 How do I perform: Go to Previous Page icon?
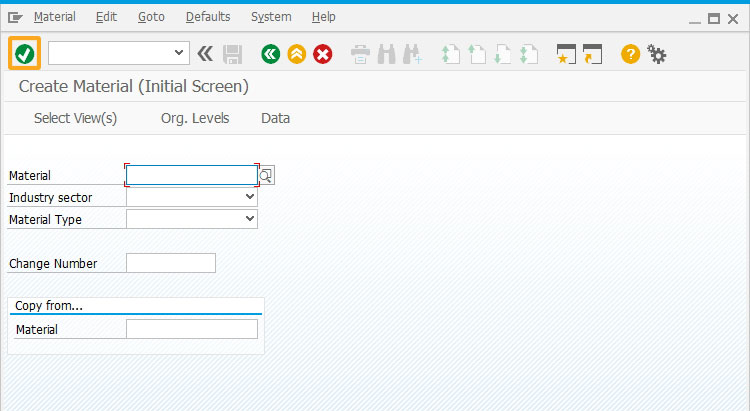pos(477,54)
